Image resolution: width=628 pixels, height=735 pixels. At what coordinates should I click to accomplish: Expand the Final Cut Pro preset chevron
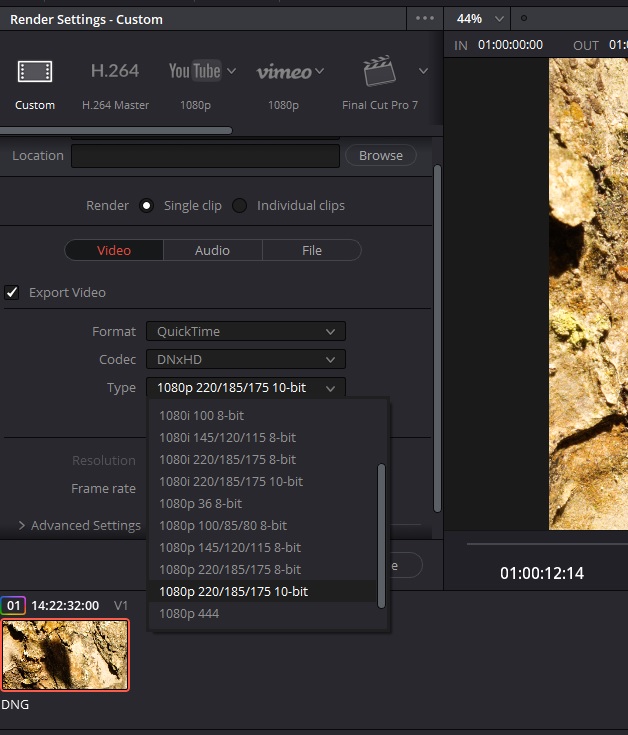point(423,71)
